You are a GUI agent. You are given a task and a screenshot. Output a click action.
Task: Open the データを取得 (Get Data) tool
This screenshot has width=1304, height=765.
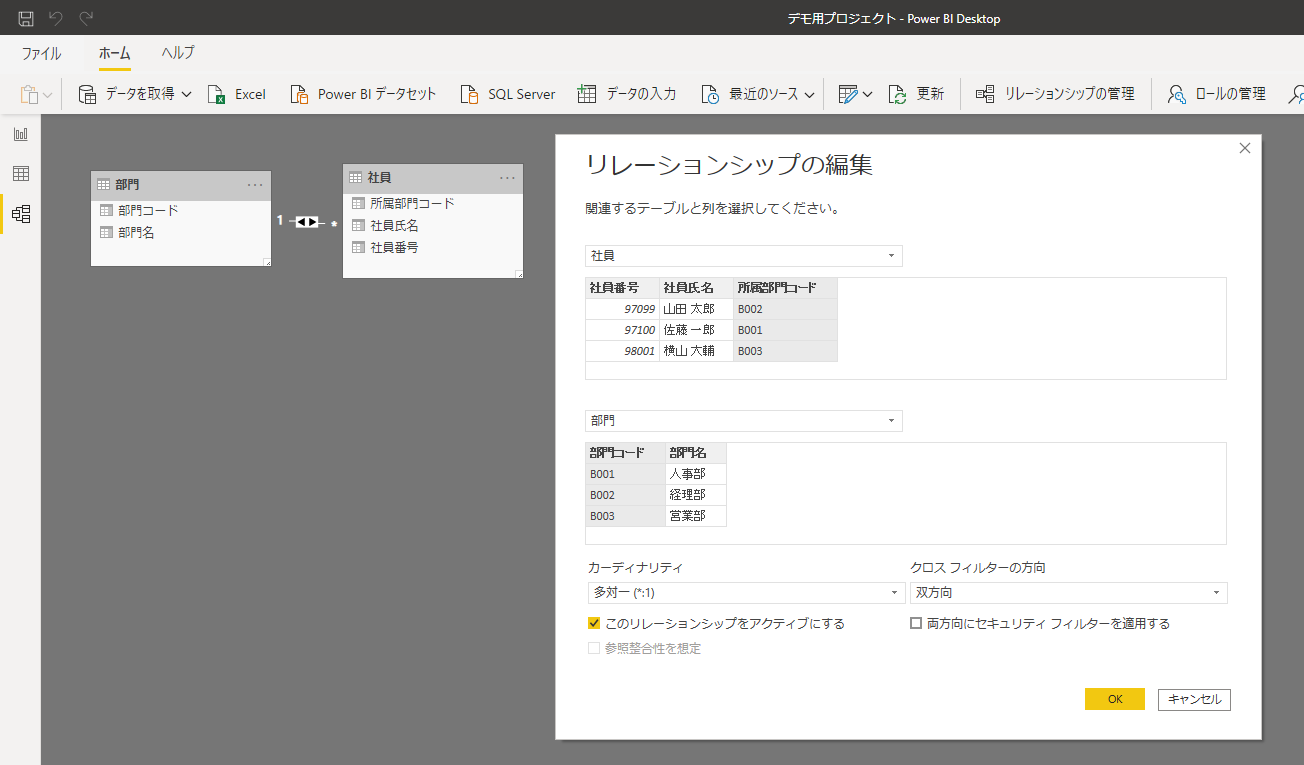tap(134, 94)
